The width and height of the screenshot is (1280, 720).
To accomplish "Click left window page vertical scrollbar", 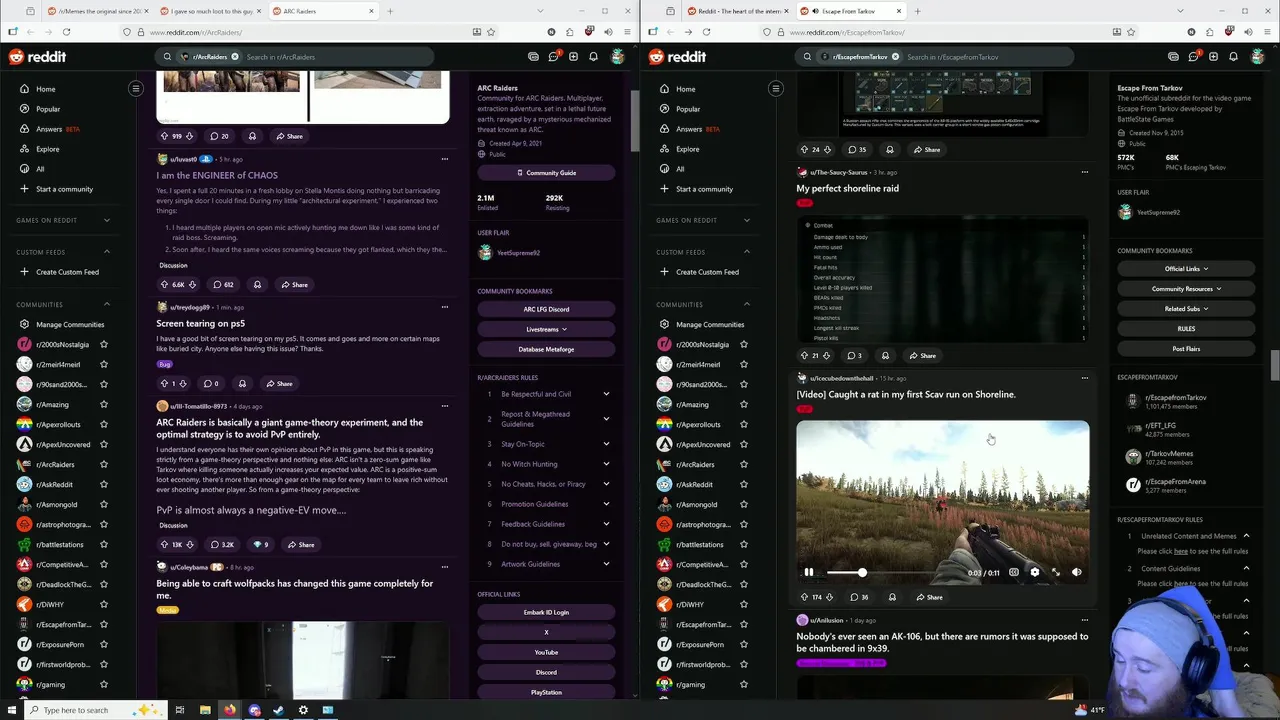I will tap(635, 120).
